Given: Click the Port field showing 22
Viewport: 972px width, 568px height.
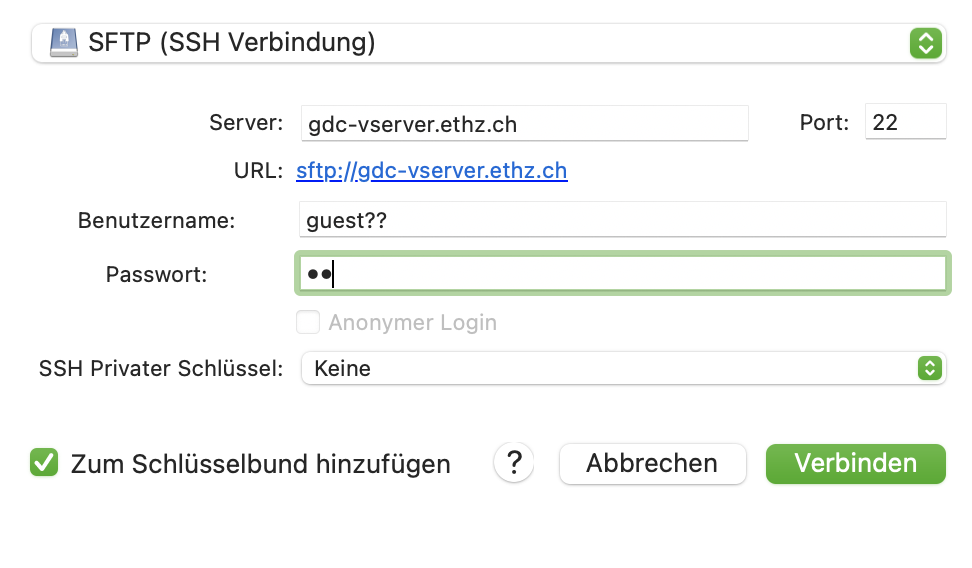Looking at the screenshot, I should [x=905, y=122].
